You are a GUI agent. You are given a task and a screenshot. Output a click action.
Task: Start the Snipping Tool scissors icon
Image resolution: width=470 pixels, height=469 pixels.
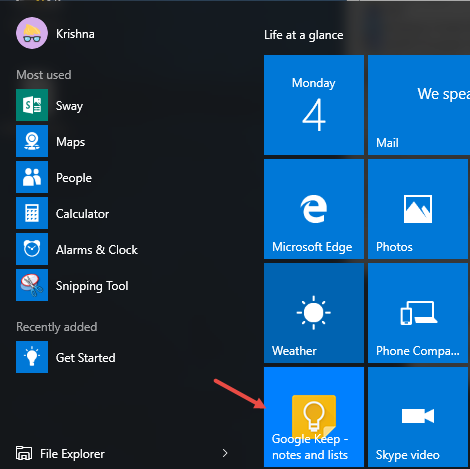click(x=32, y=285)
